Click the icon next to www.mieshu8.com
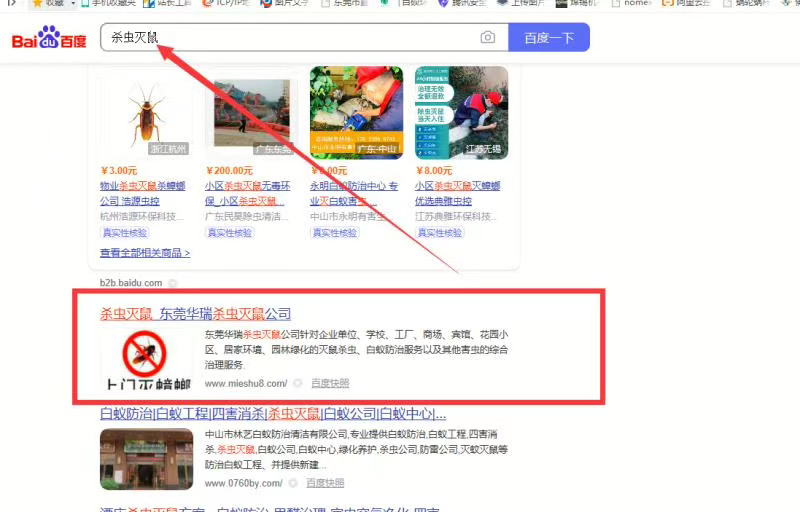 point(298,383)
